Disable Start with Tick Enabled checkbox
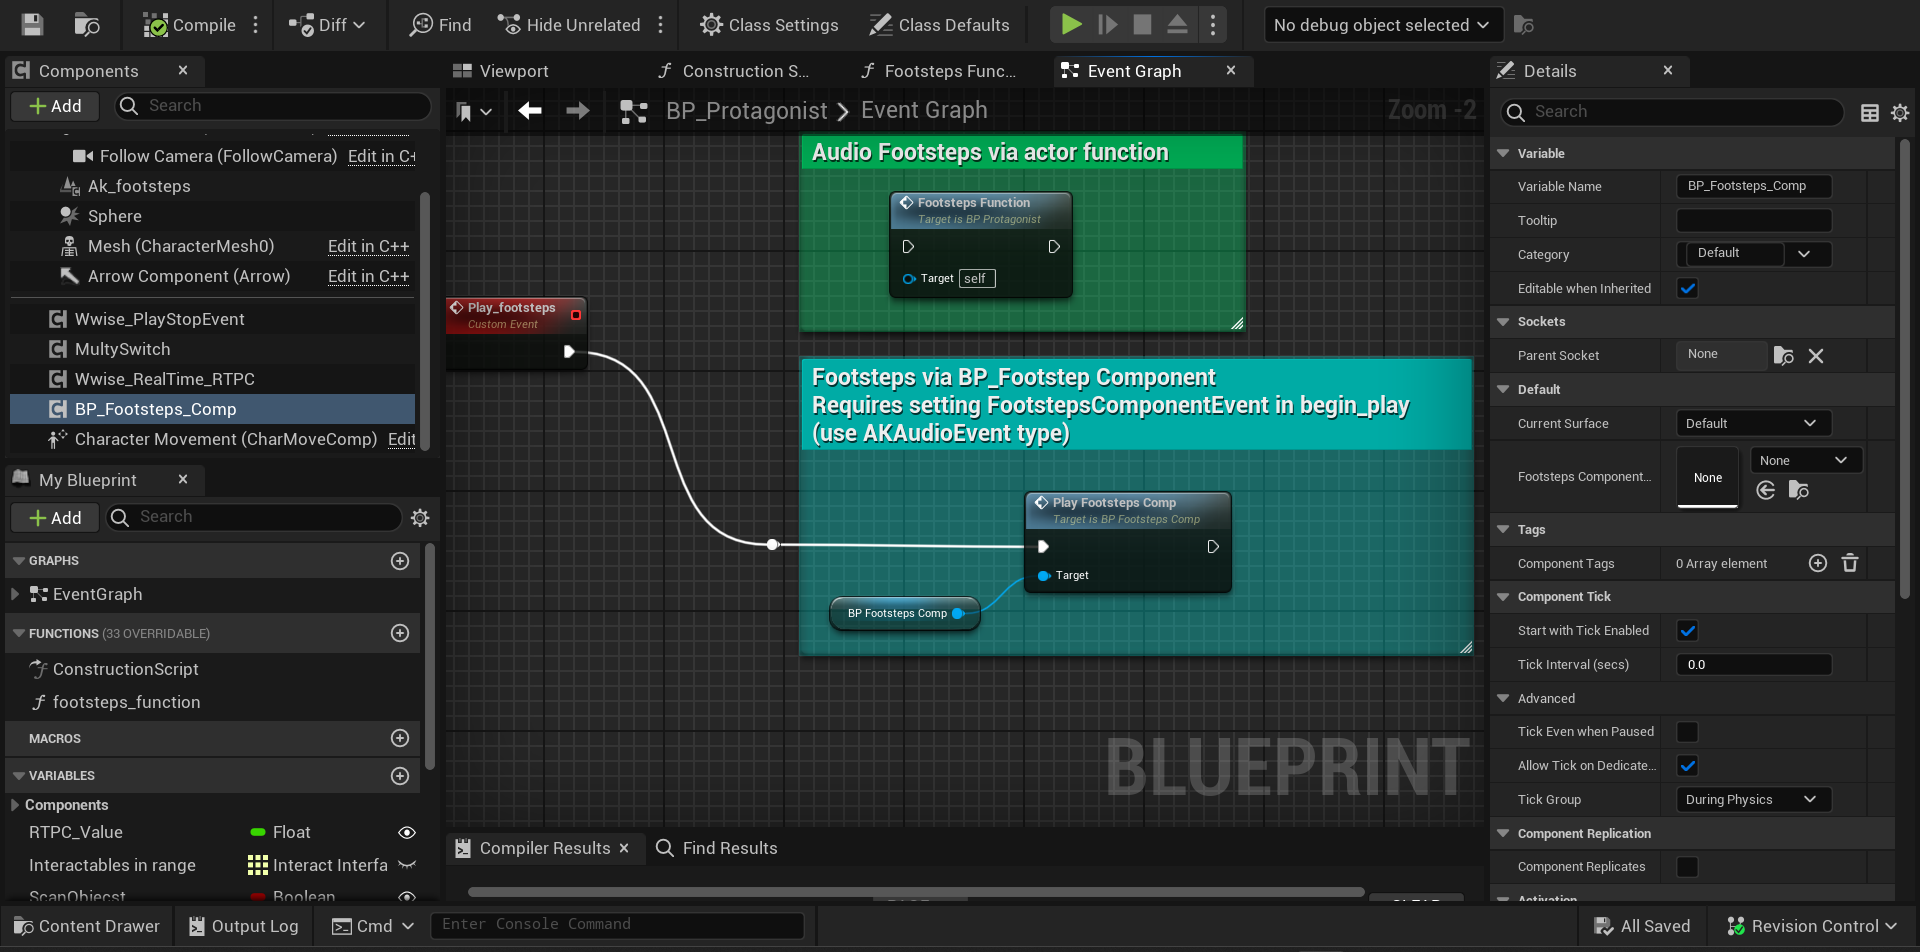Viewport: 1920px width, 952px height. 1688,631
